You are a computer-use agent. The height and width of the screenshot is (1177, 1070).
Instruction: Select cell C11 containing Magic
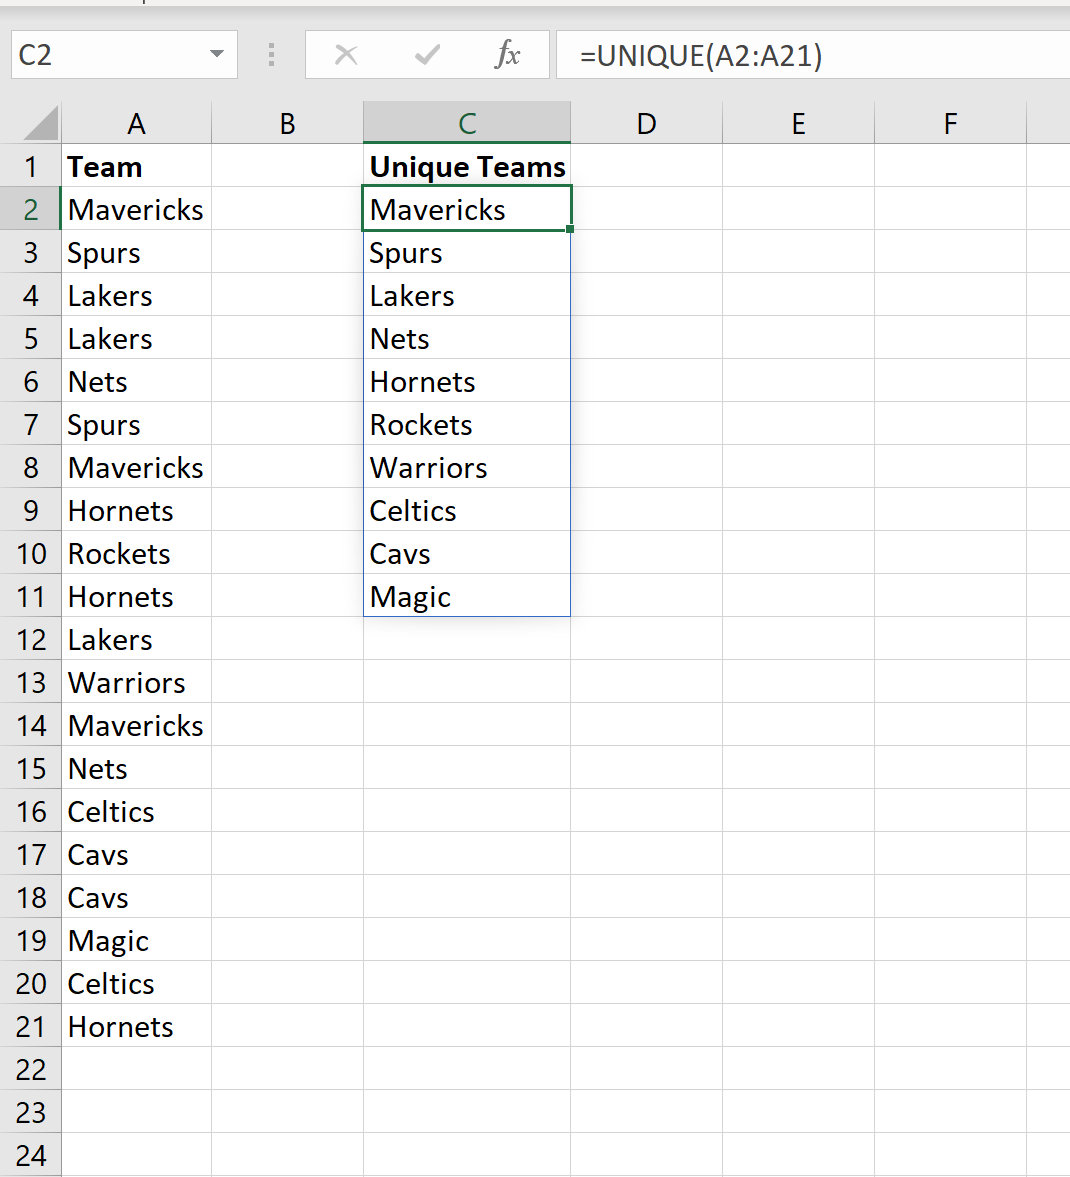[x=467, y=597]
